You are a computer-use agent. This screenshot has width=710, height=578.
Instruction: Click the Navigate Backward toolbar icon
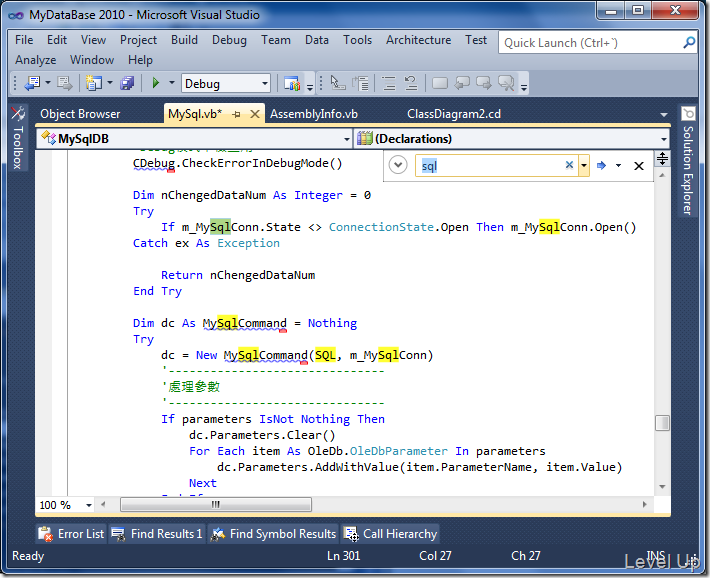point(33,83)
